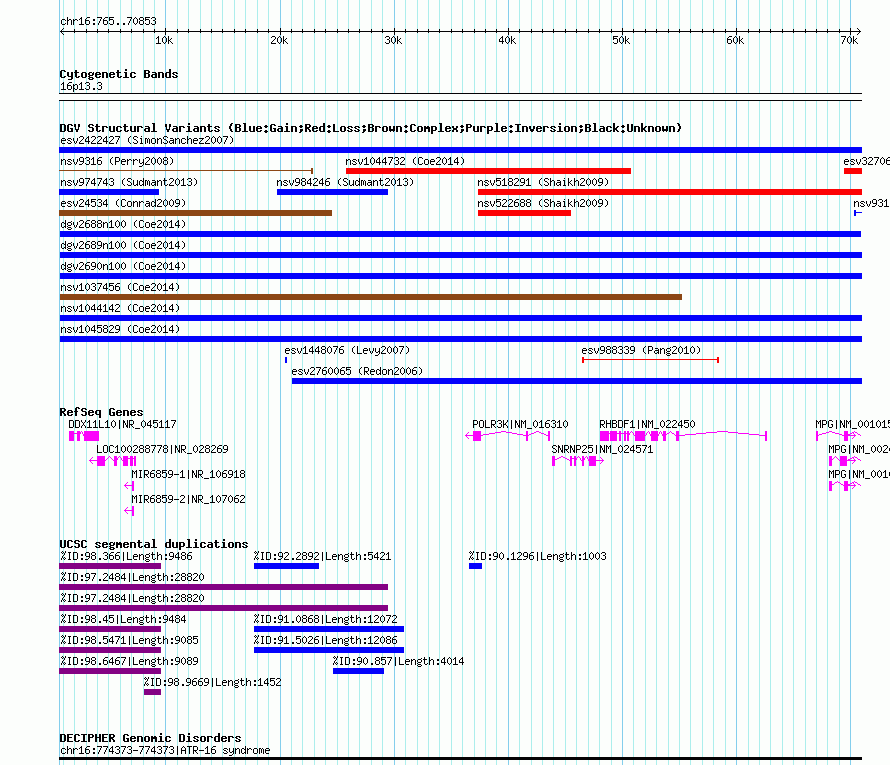Click the esv1448076 (Levy2007) label

347,350
